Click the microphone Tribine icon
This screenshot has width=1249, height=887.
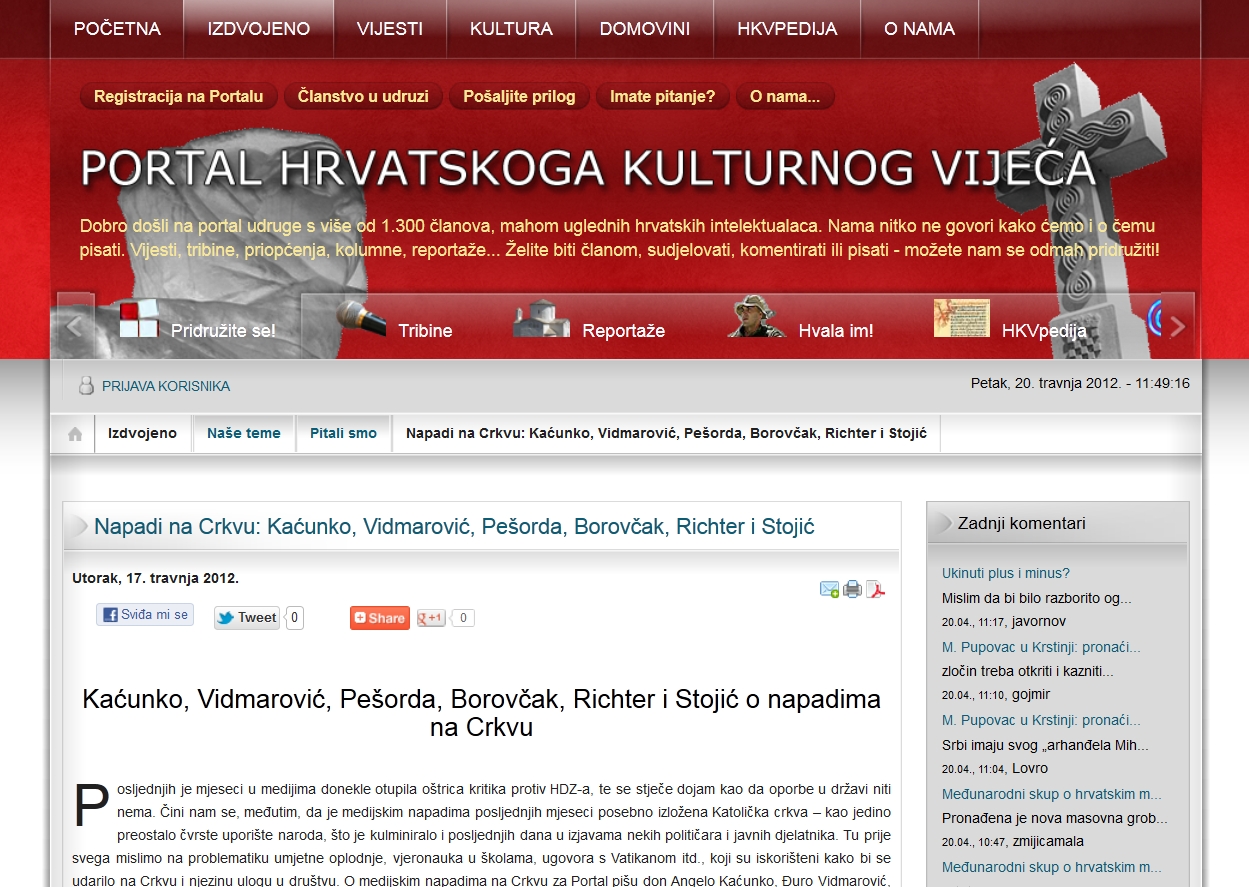[361, 319]
